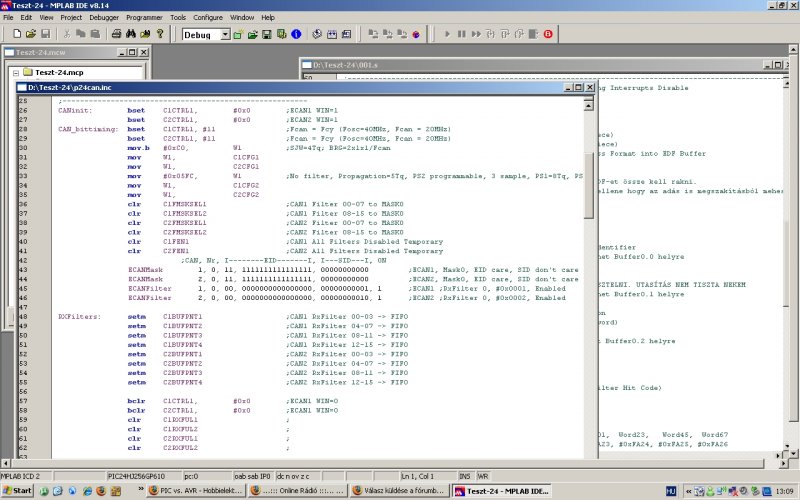Click the Step Out icon
Image resolution: width=800 pixels, height=500 pixels.
(x=519, y=34)
